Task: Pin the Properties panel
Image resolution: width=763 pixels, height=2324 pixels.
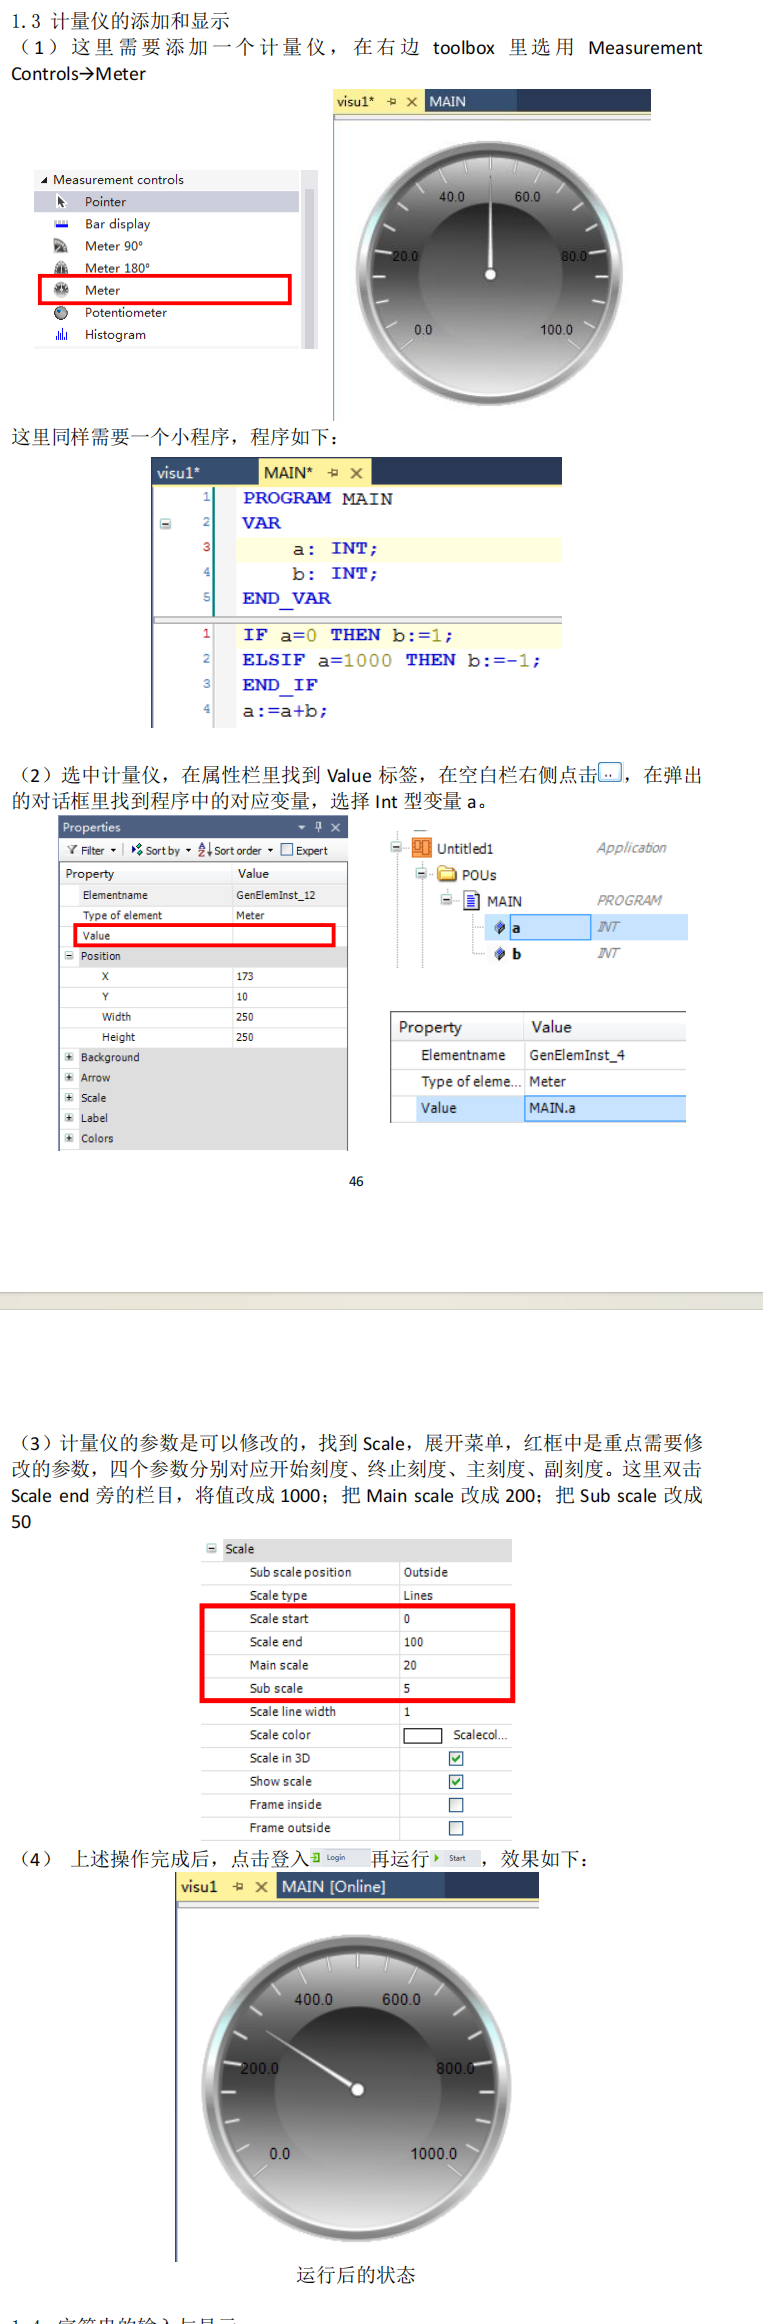Action: (319, 827)
